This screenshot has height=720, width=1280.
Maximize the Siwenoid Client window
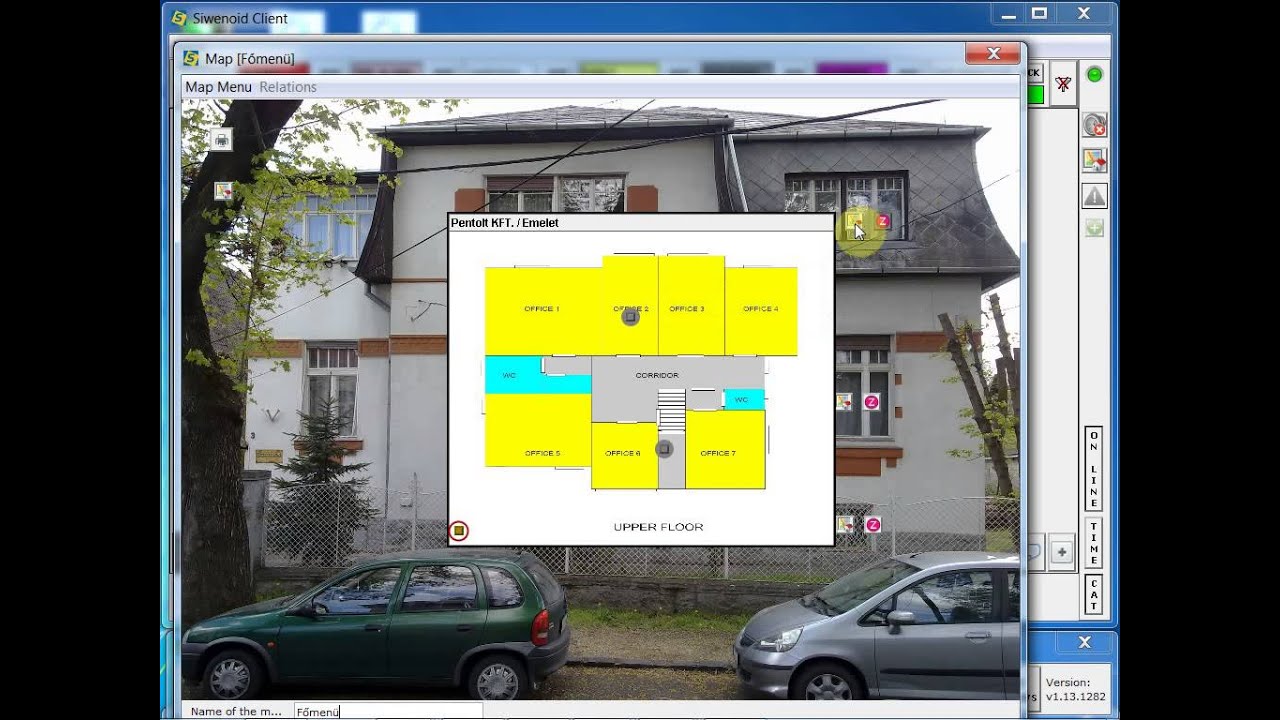(x=1039, y=13)
